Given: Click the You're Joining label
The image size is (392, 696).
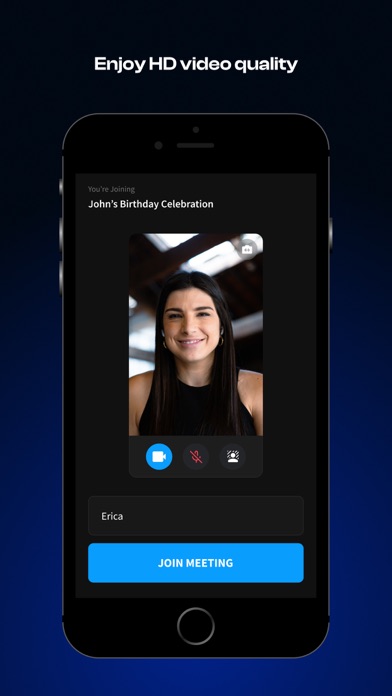Looking at the screenshot, I should [x=111, y=189].
